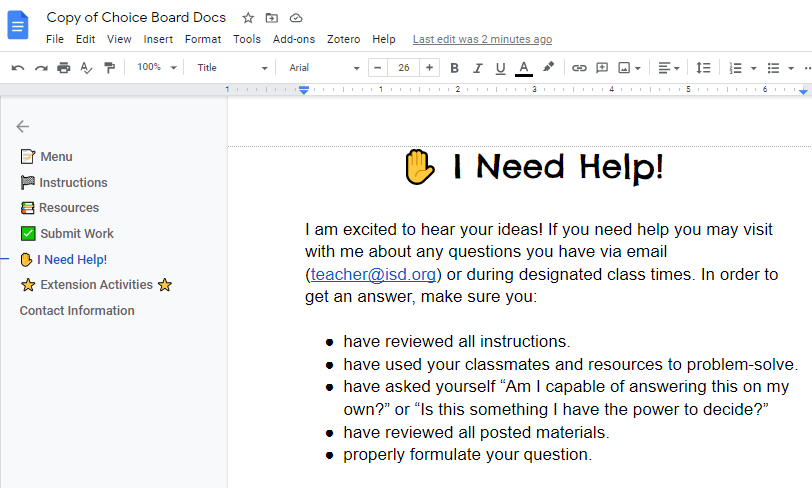Decrease font size with the minus button

pos(378,68)
